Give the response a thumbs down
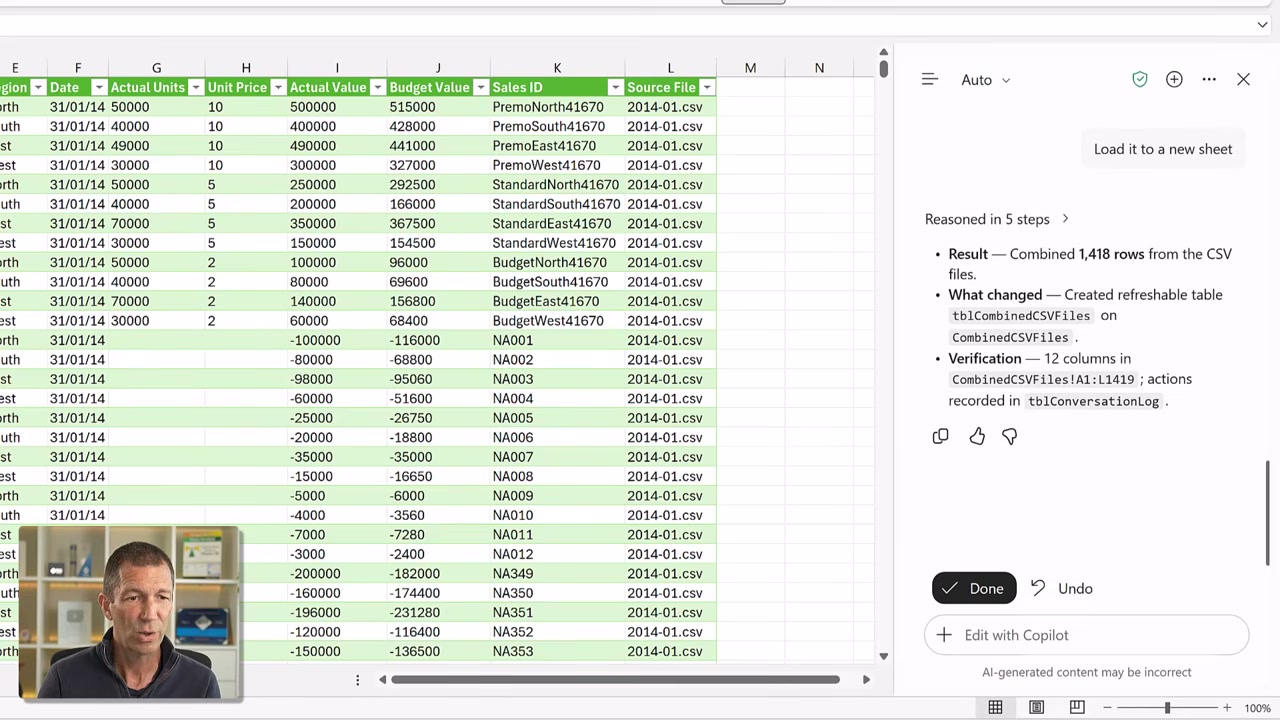 1010,436
